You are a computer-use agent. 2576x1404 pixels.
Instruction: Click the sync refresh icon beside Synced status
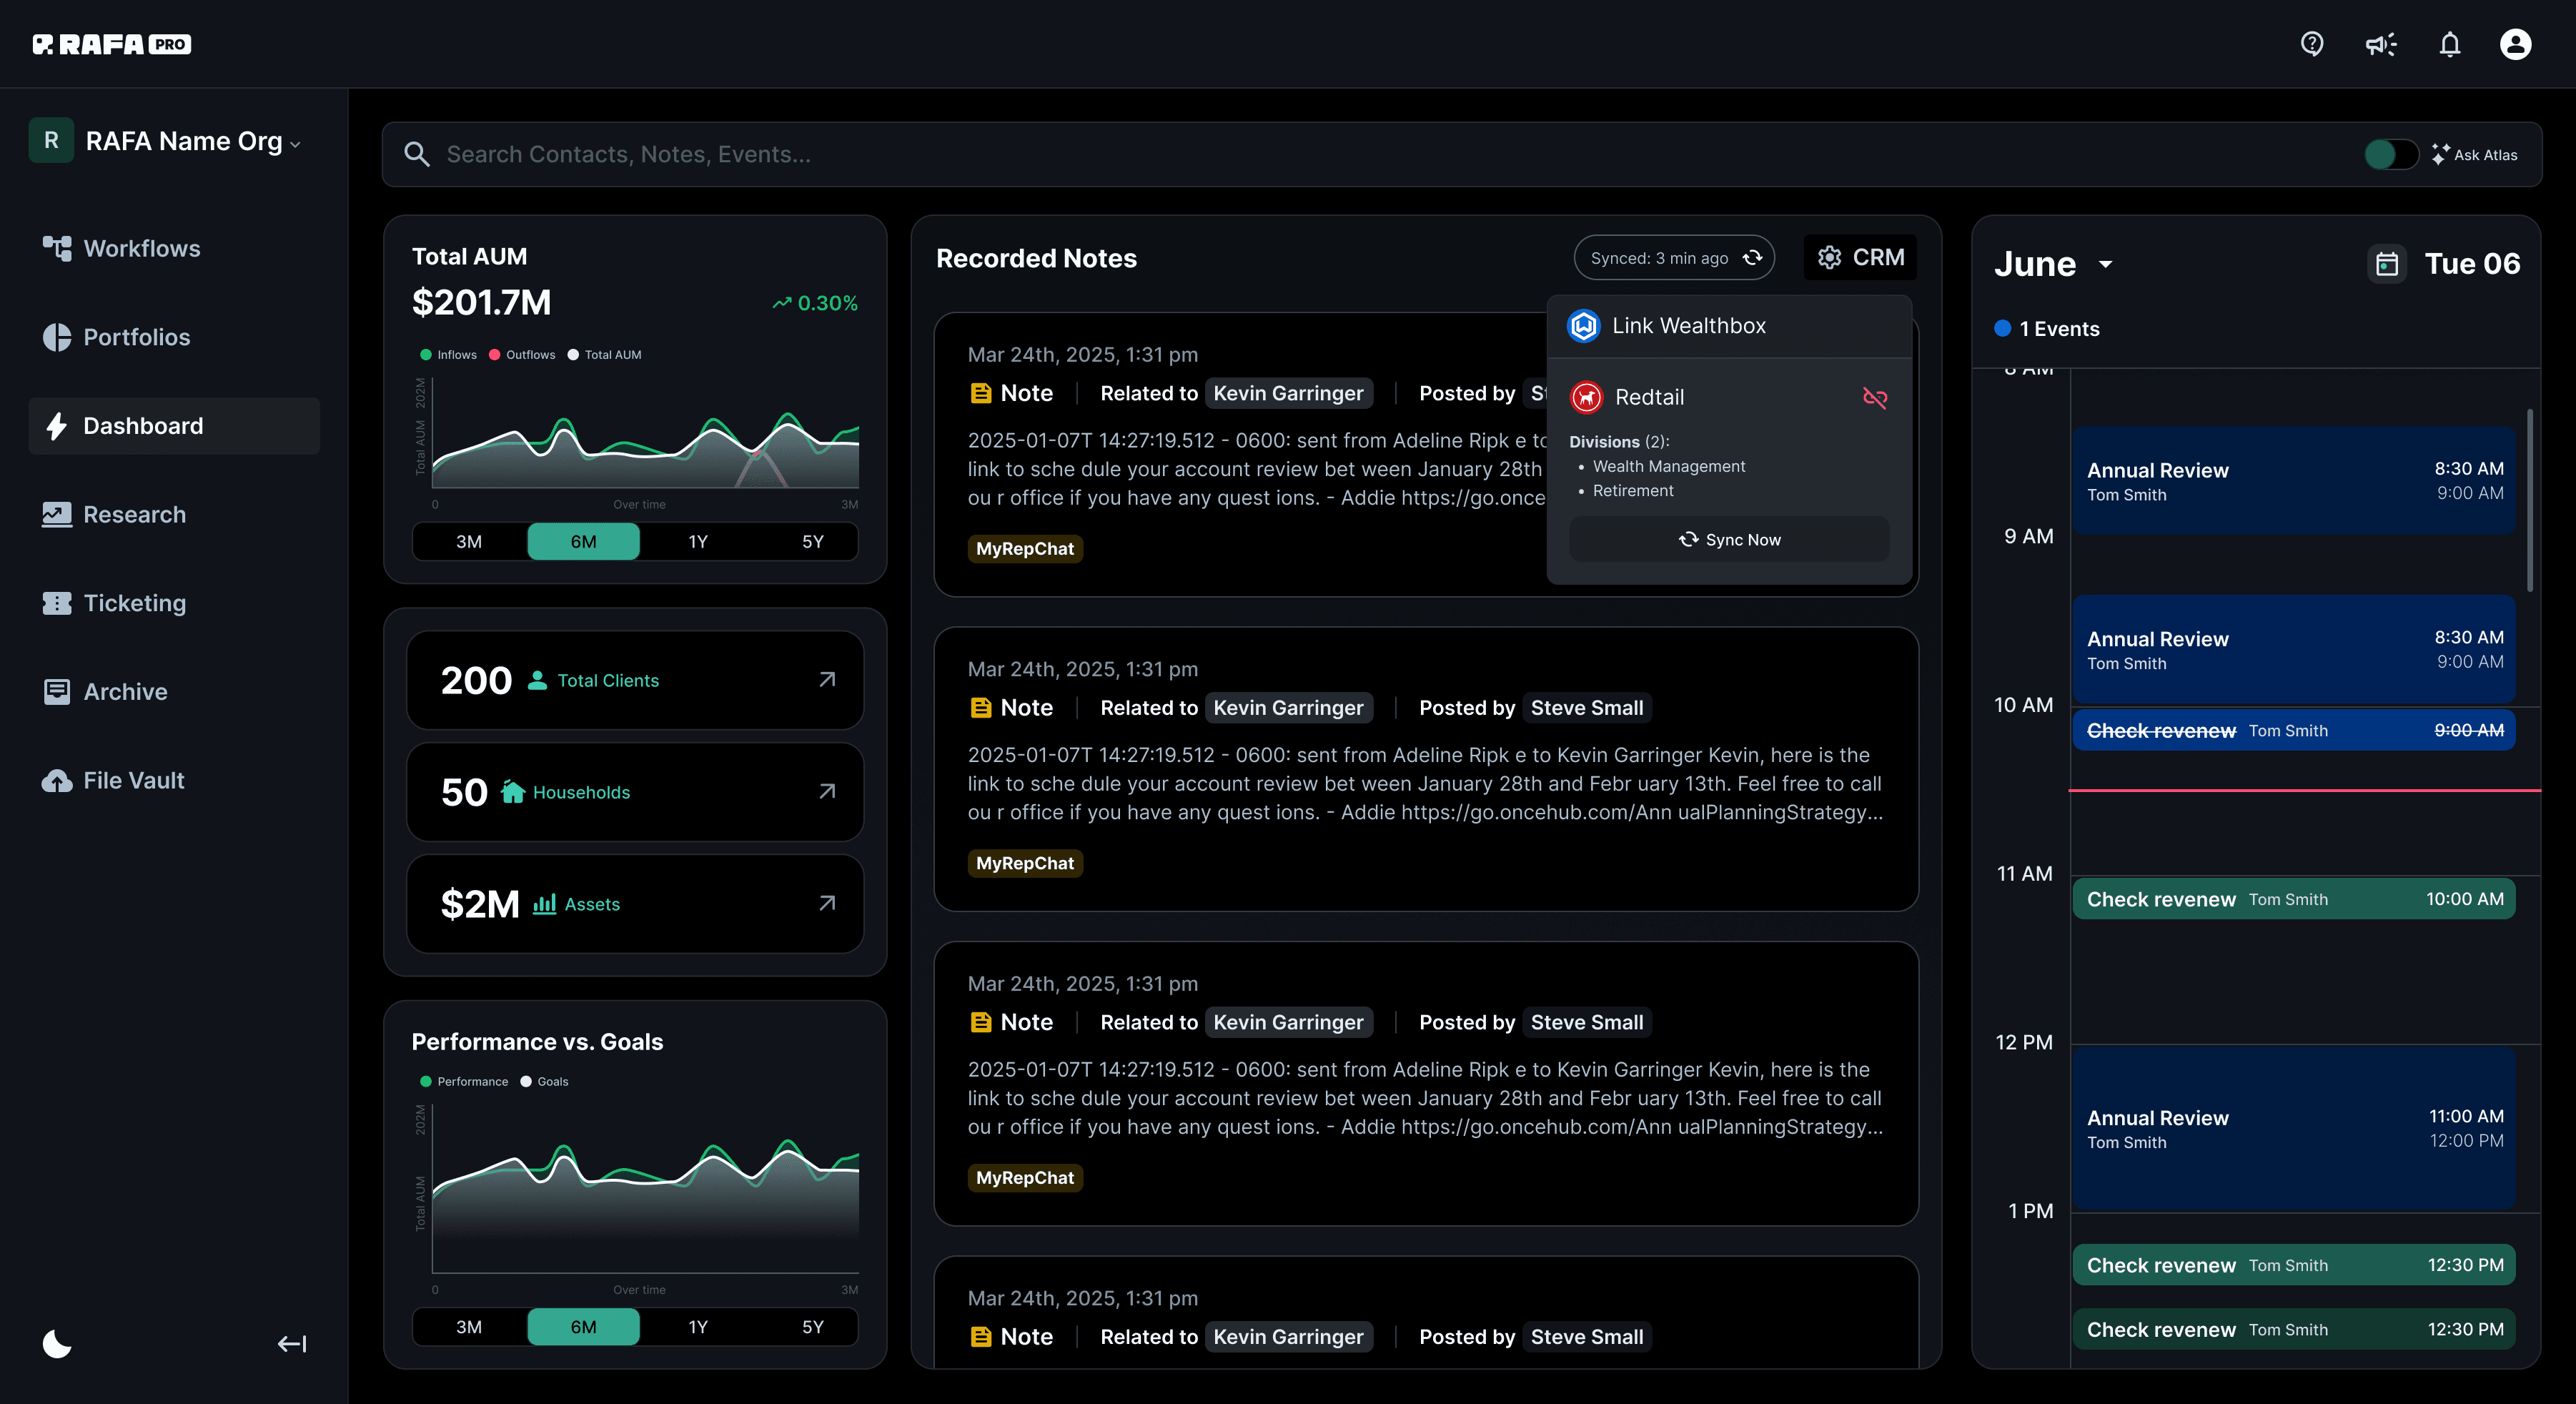[x=1753, y=258]
